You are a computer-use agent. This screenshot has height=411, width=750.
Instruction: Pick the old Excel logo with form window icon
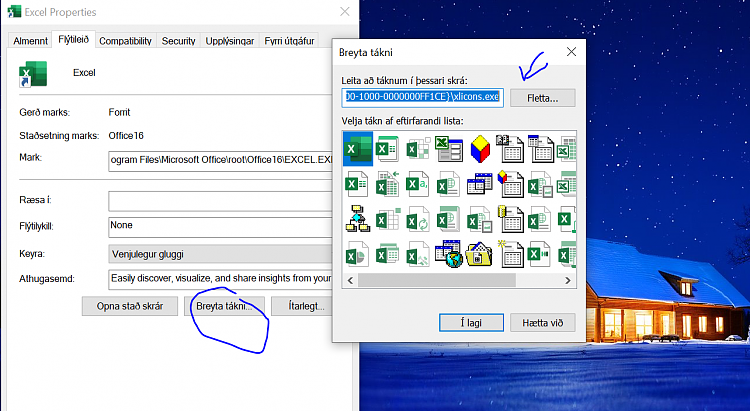click(x=449, y=149)
